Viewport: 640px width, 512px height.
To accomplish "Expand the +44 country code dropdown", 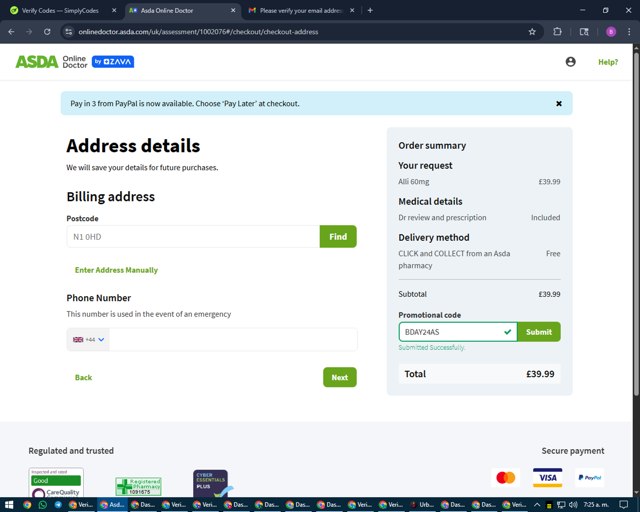I will click(88, 339).
